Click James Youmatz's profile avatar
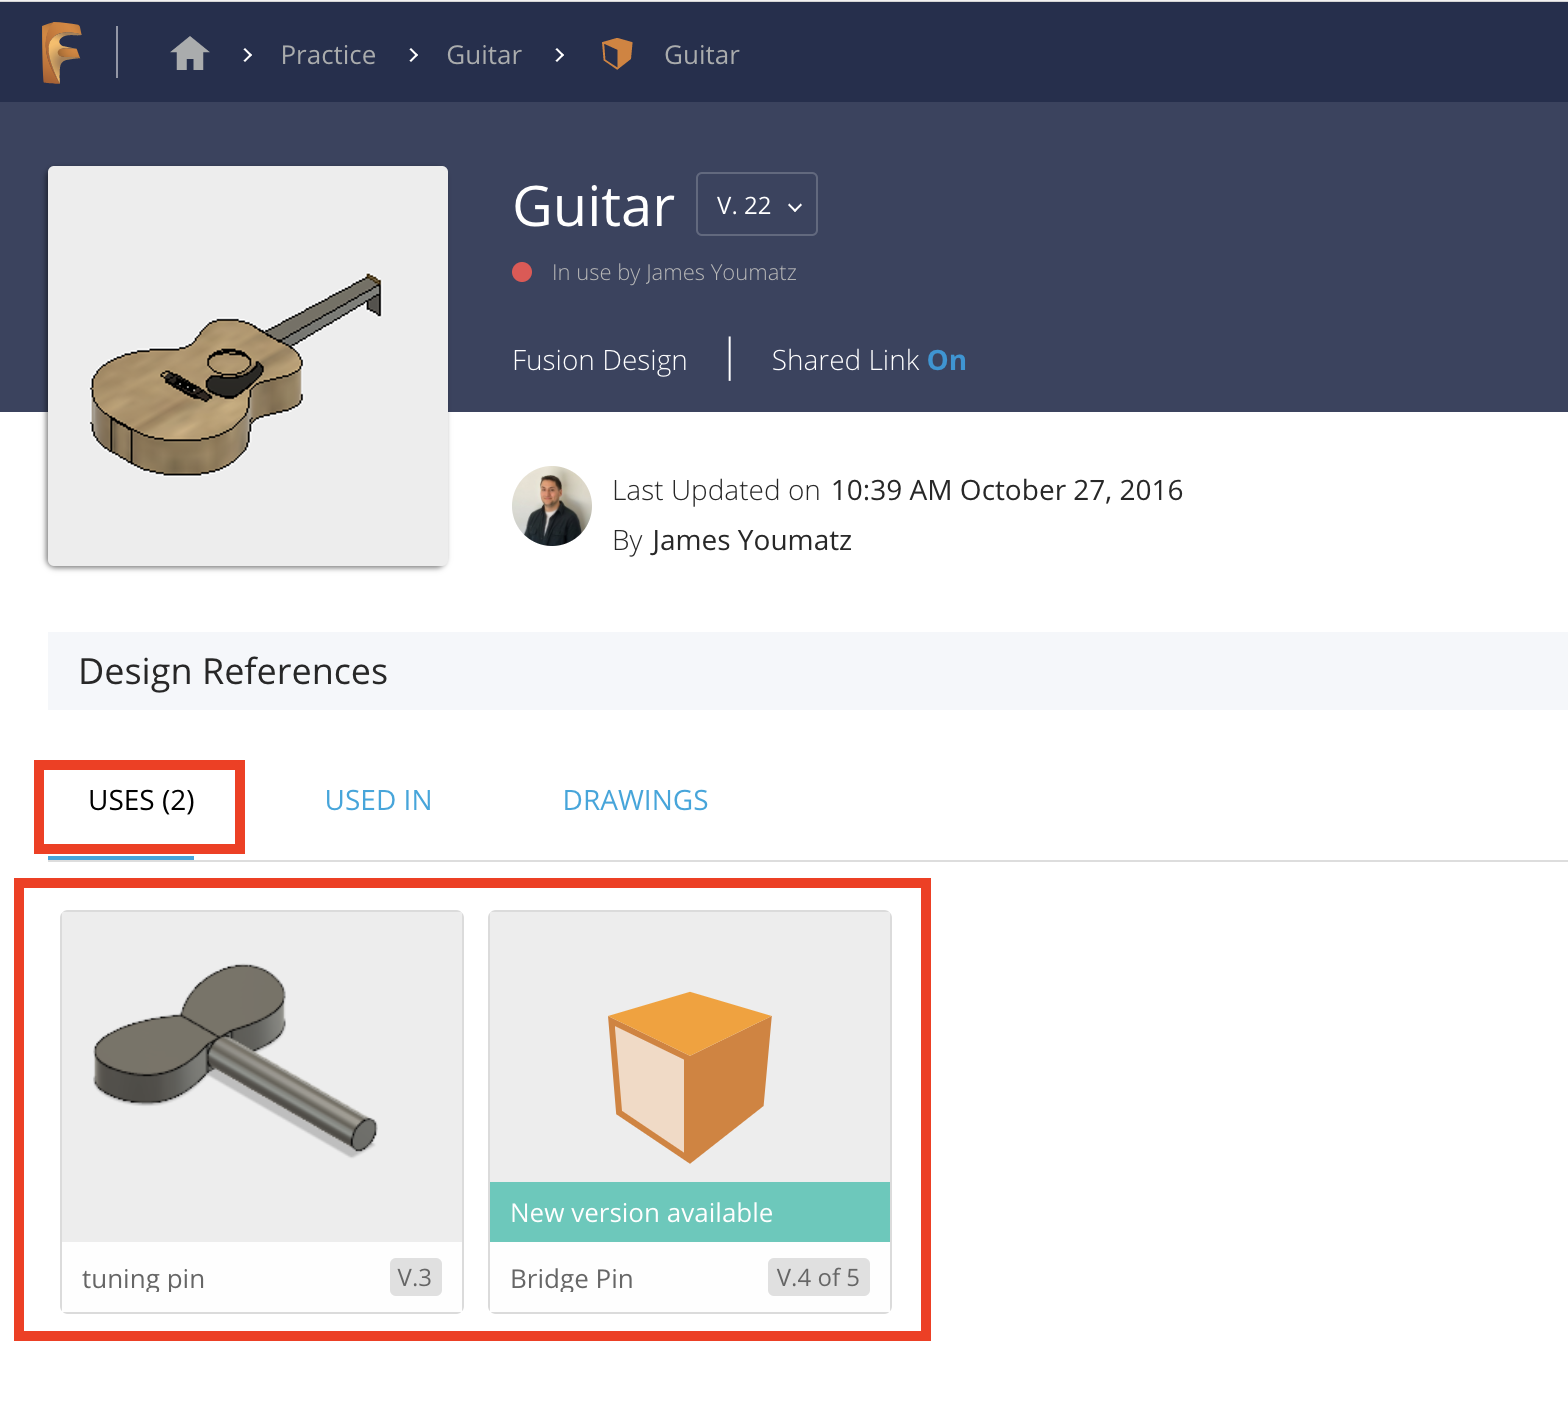Screen dimensions: 1568x1422 tap(552, 506)
